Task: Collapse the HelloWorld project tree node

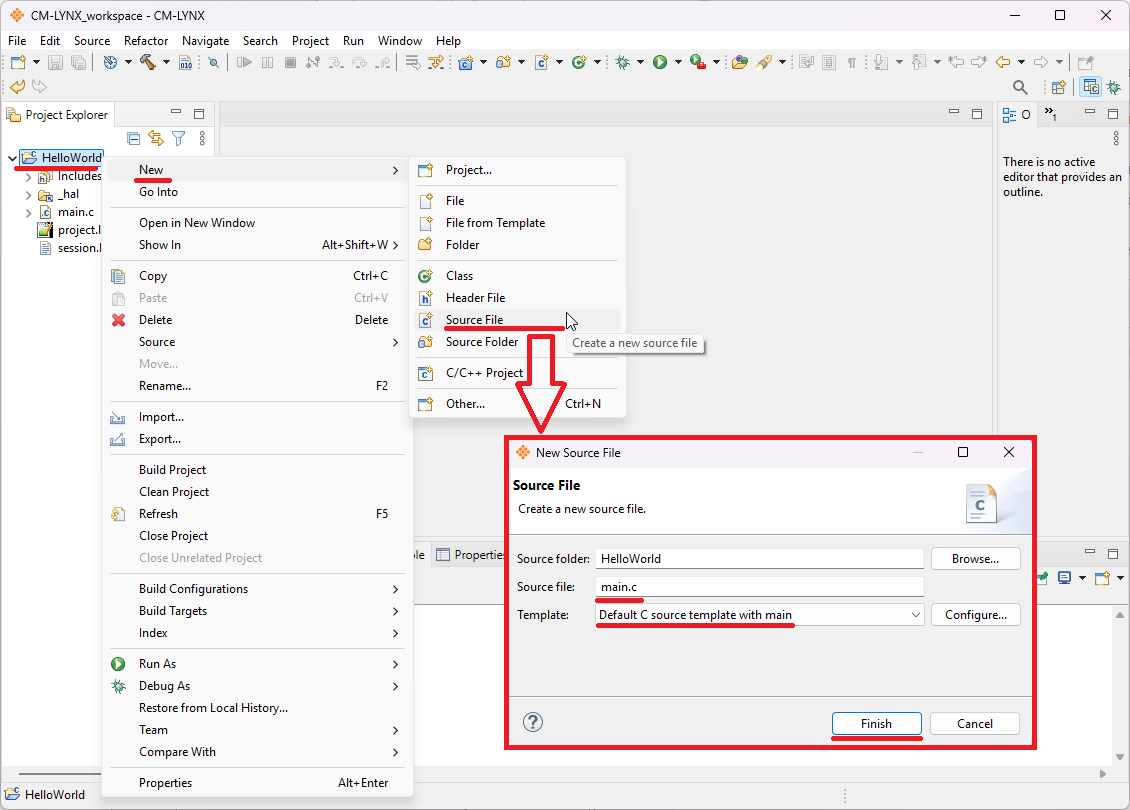Action: click(11, 158)
